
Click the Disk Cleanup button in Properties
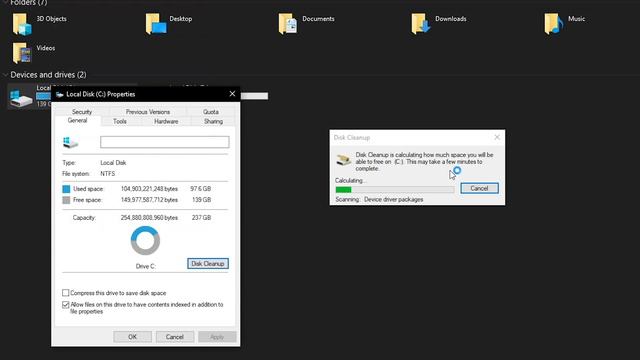[208, 264]
